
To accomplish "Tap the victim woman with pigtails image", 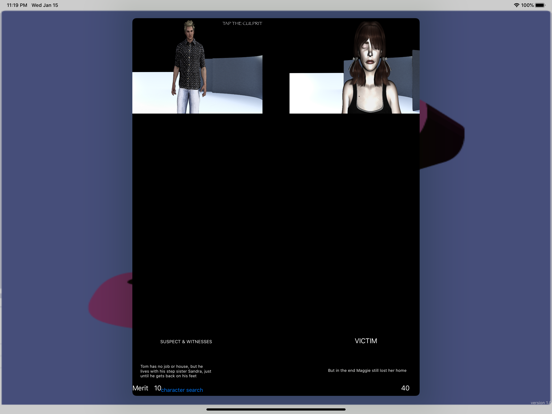I will tap(354, 67).
